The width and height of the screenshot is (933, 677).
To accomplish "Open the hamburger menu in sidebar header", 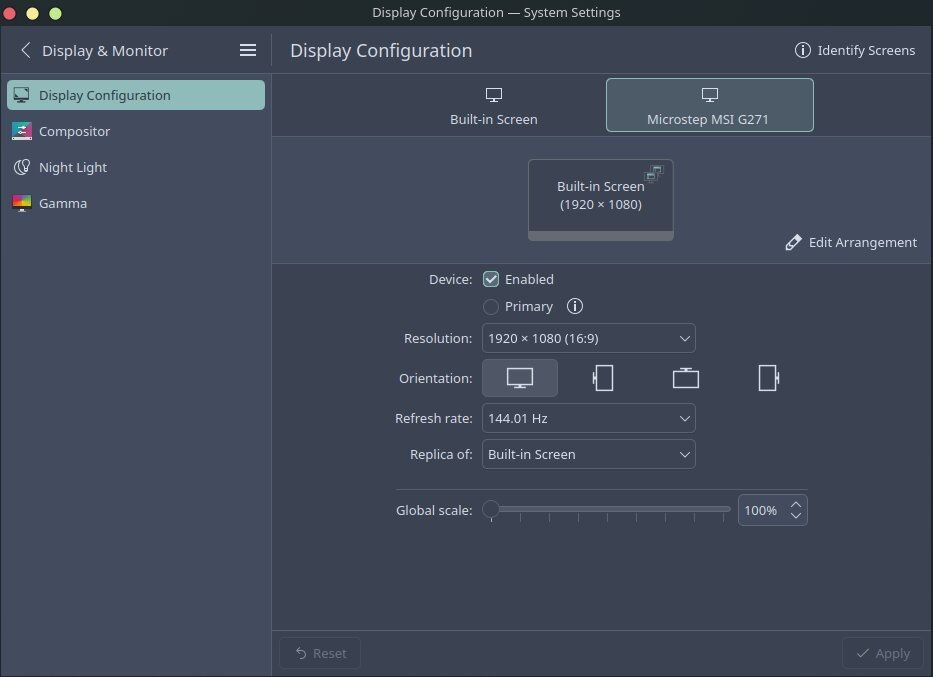I will 248,50.
